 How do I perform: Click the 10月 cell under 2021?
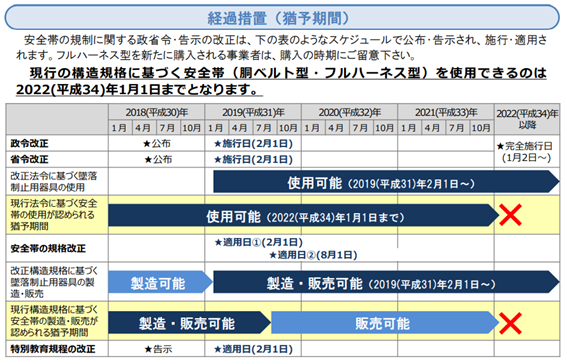pyautogui.click(x=482, y=128)
